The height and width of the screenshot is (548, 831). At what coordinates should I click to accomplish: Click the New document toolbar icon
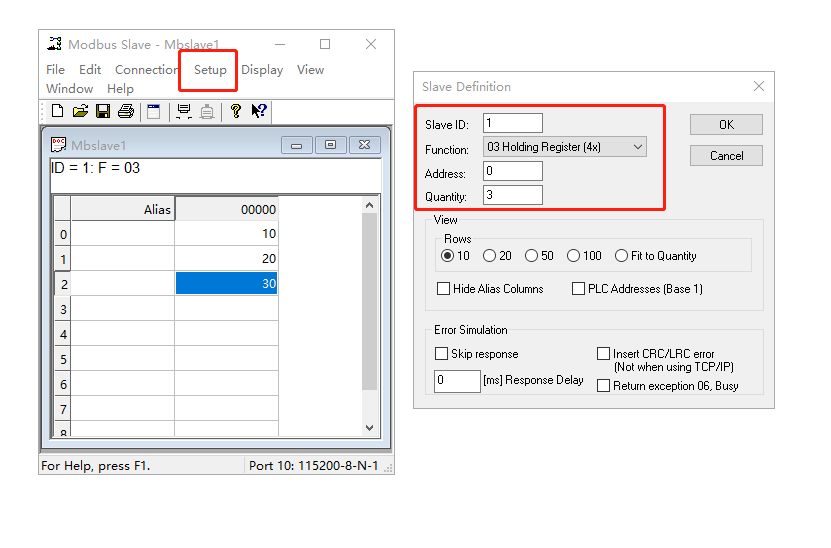[x=57, y=111]
